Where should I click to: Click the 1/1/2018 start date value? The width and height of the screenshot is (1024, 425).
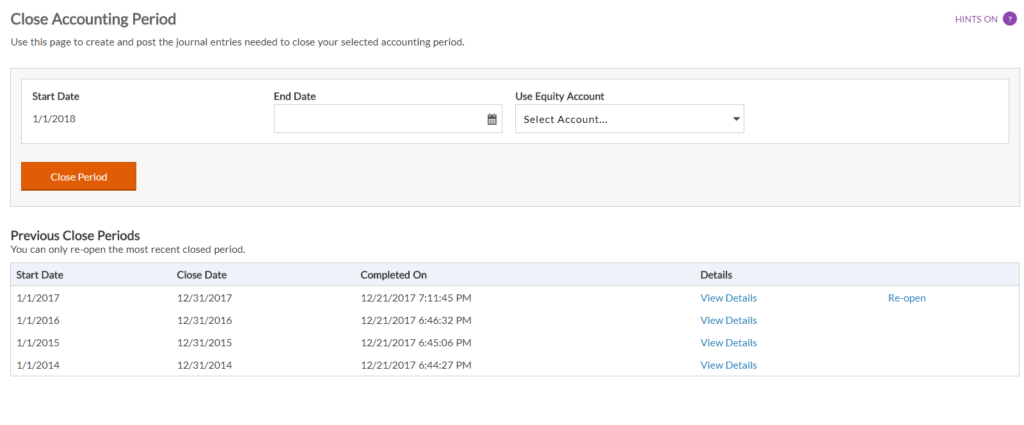(54, 119)
